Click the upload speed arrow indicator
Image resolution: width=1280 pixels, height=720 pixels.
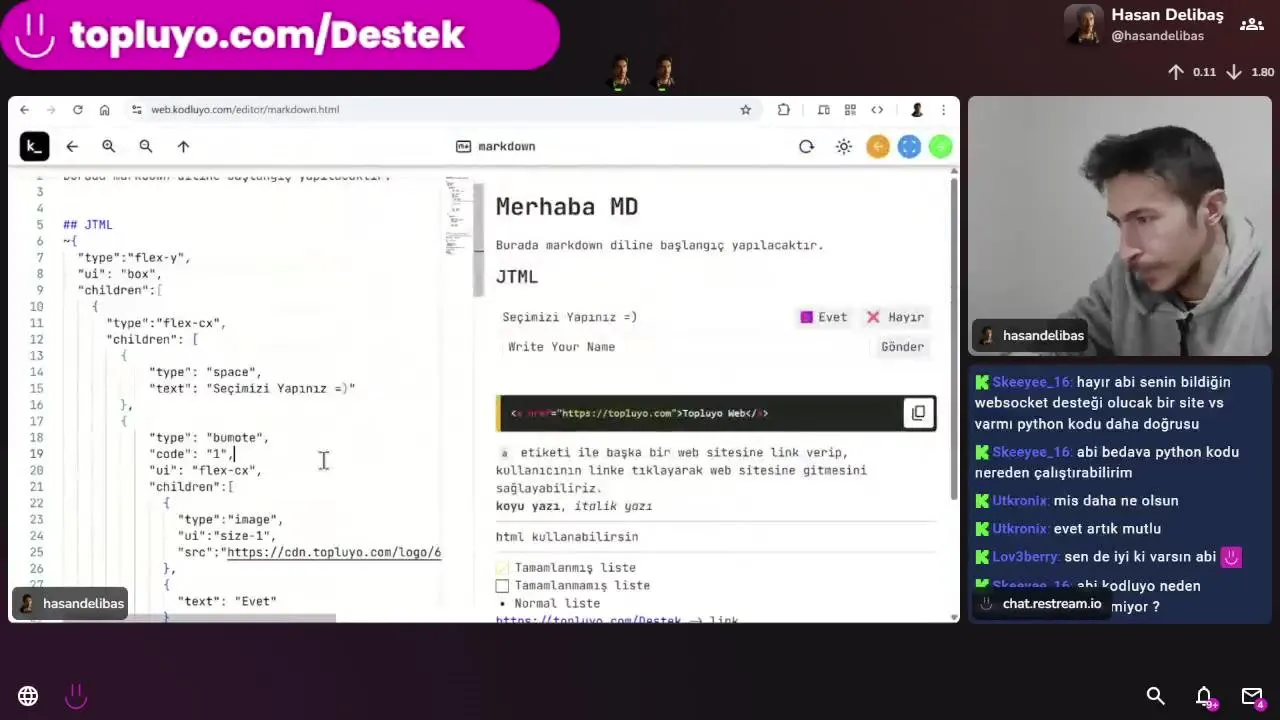[1176, 72]
